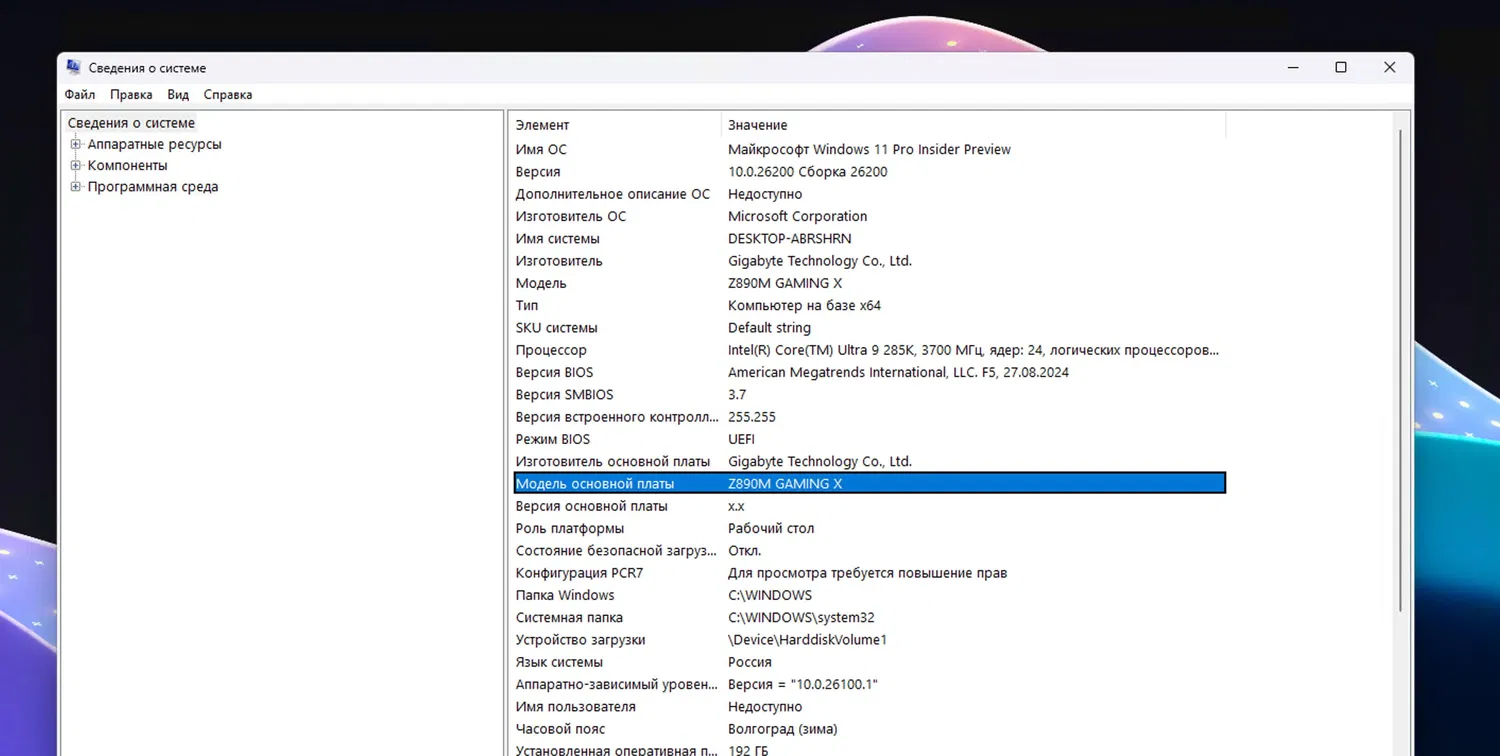Select the Состояние безопасной загрузки row
The width and height of the screenshot is (1500, 756).
pyautogui.click(x=869, y=551)
